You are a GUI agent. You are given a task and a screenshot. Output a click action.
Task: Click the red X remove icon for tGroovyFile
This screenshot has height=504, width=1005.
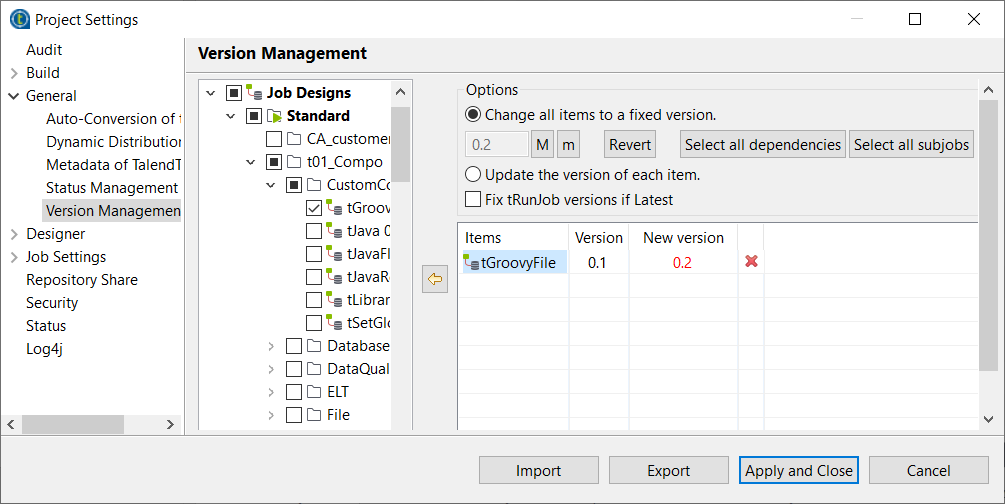click(x=751, y=262)
